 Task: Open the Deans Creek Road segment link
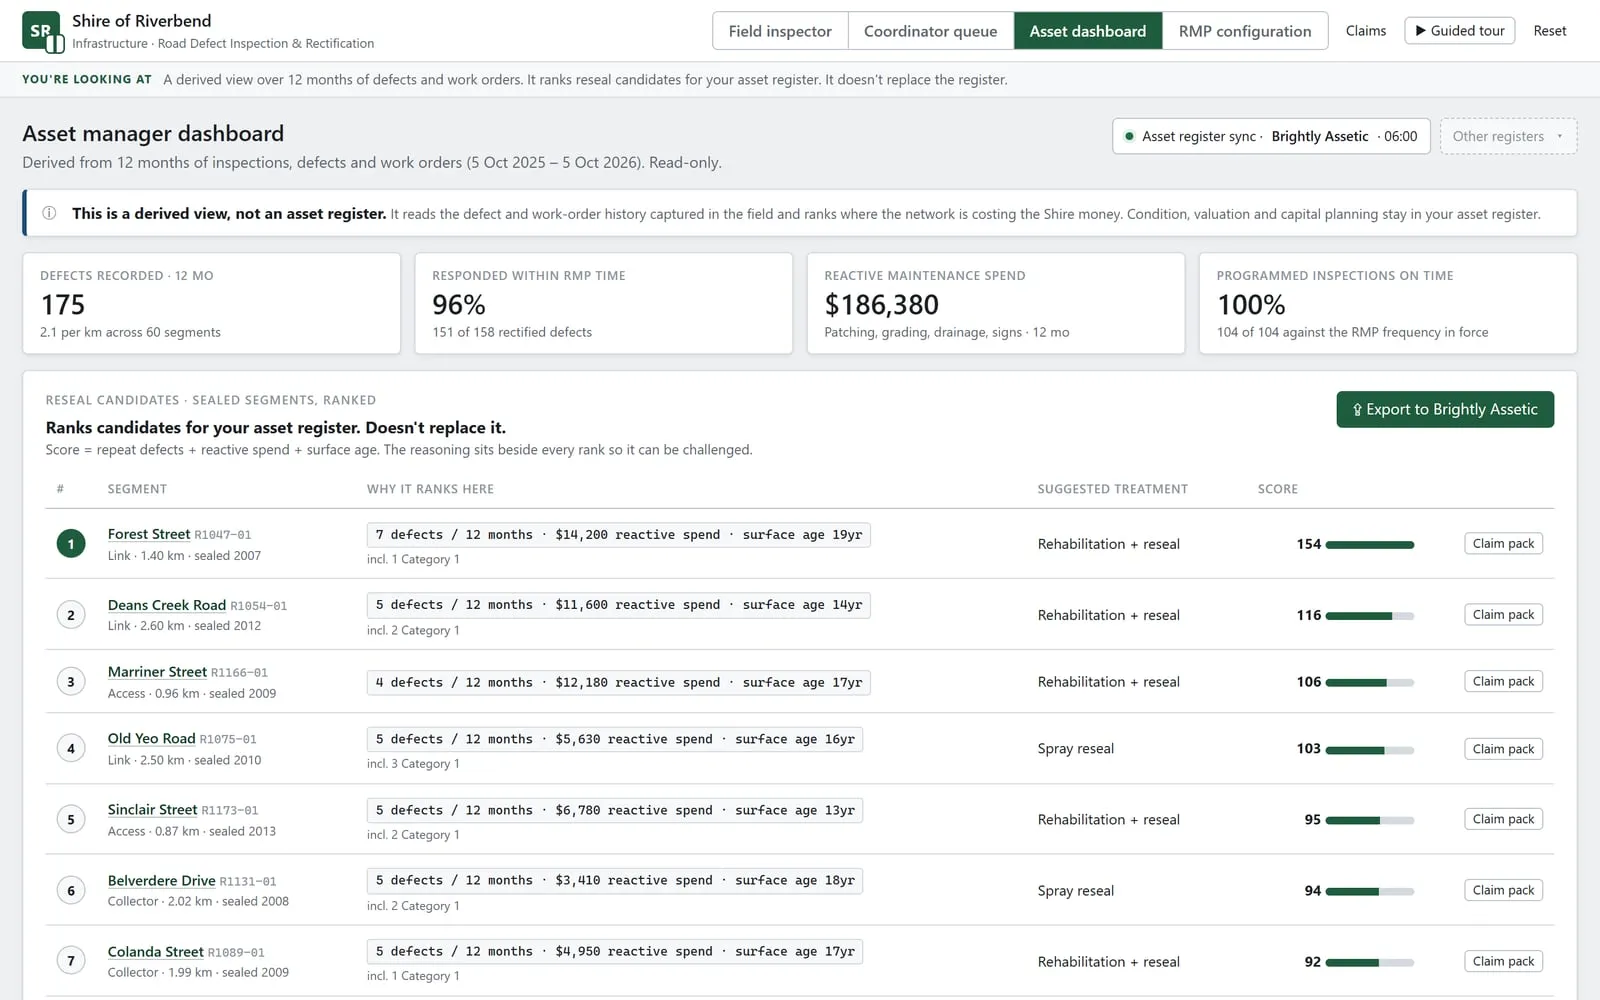[x=167, y=605]
